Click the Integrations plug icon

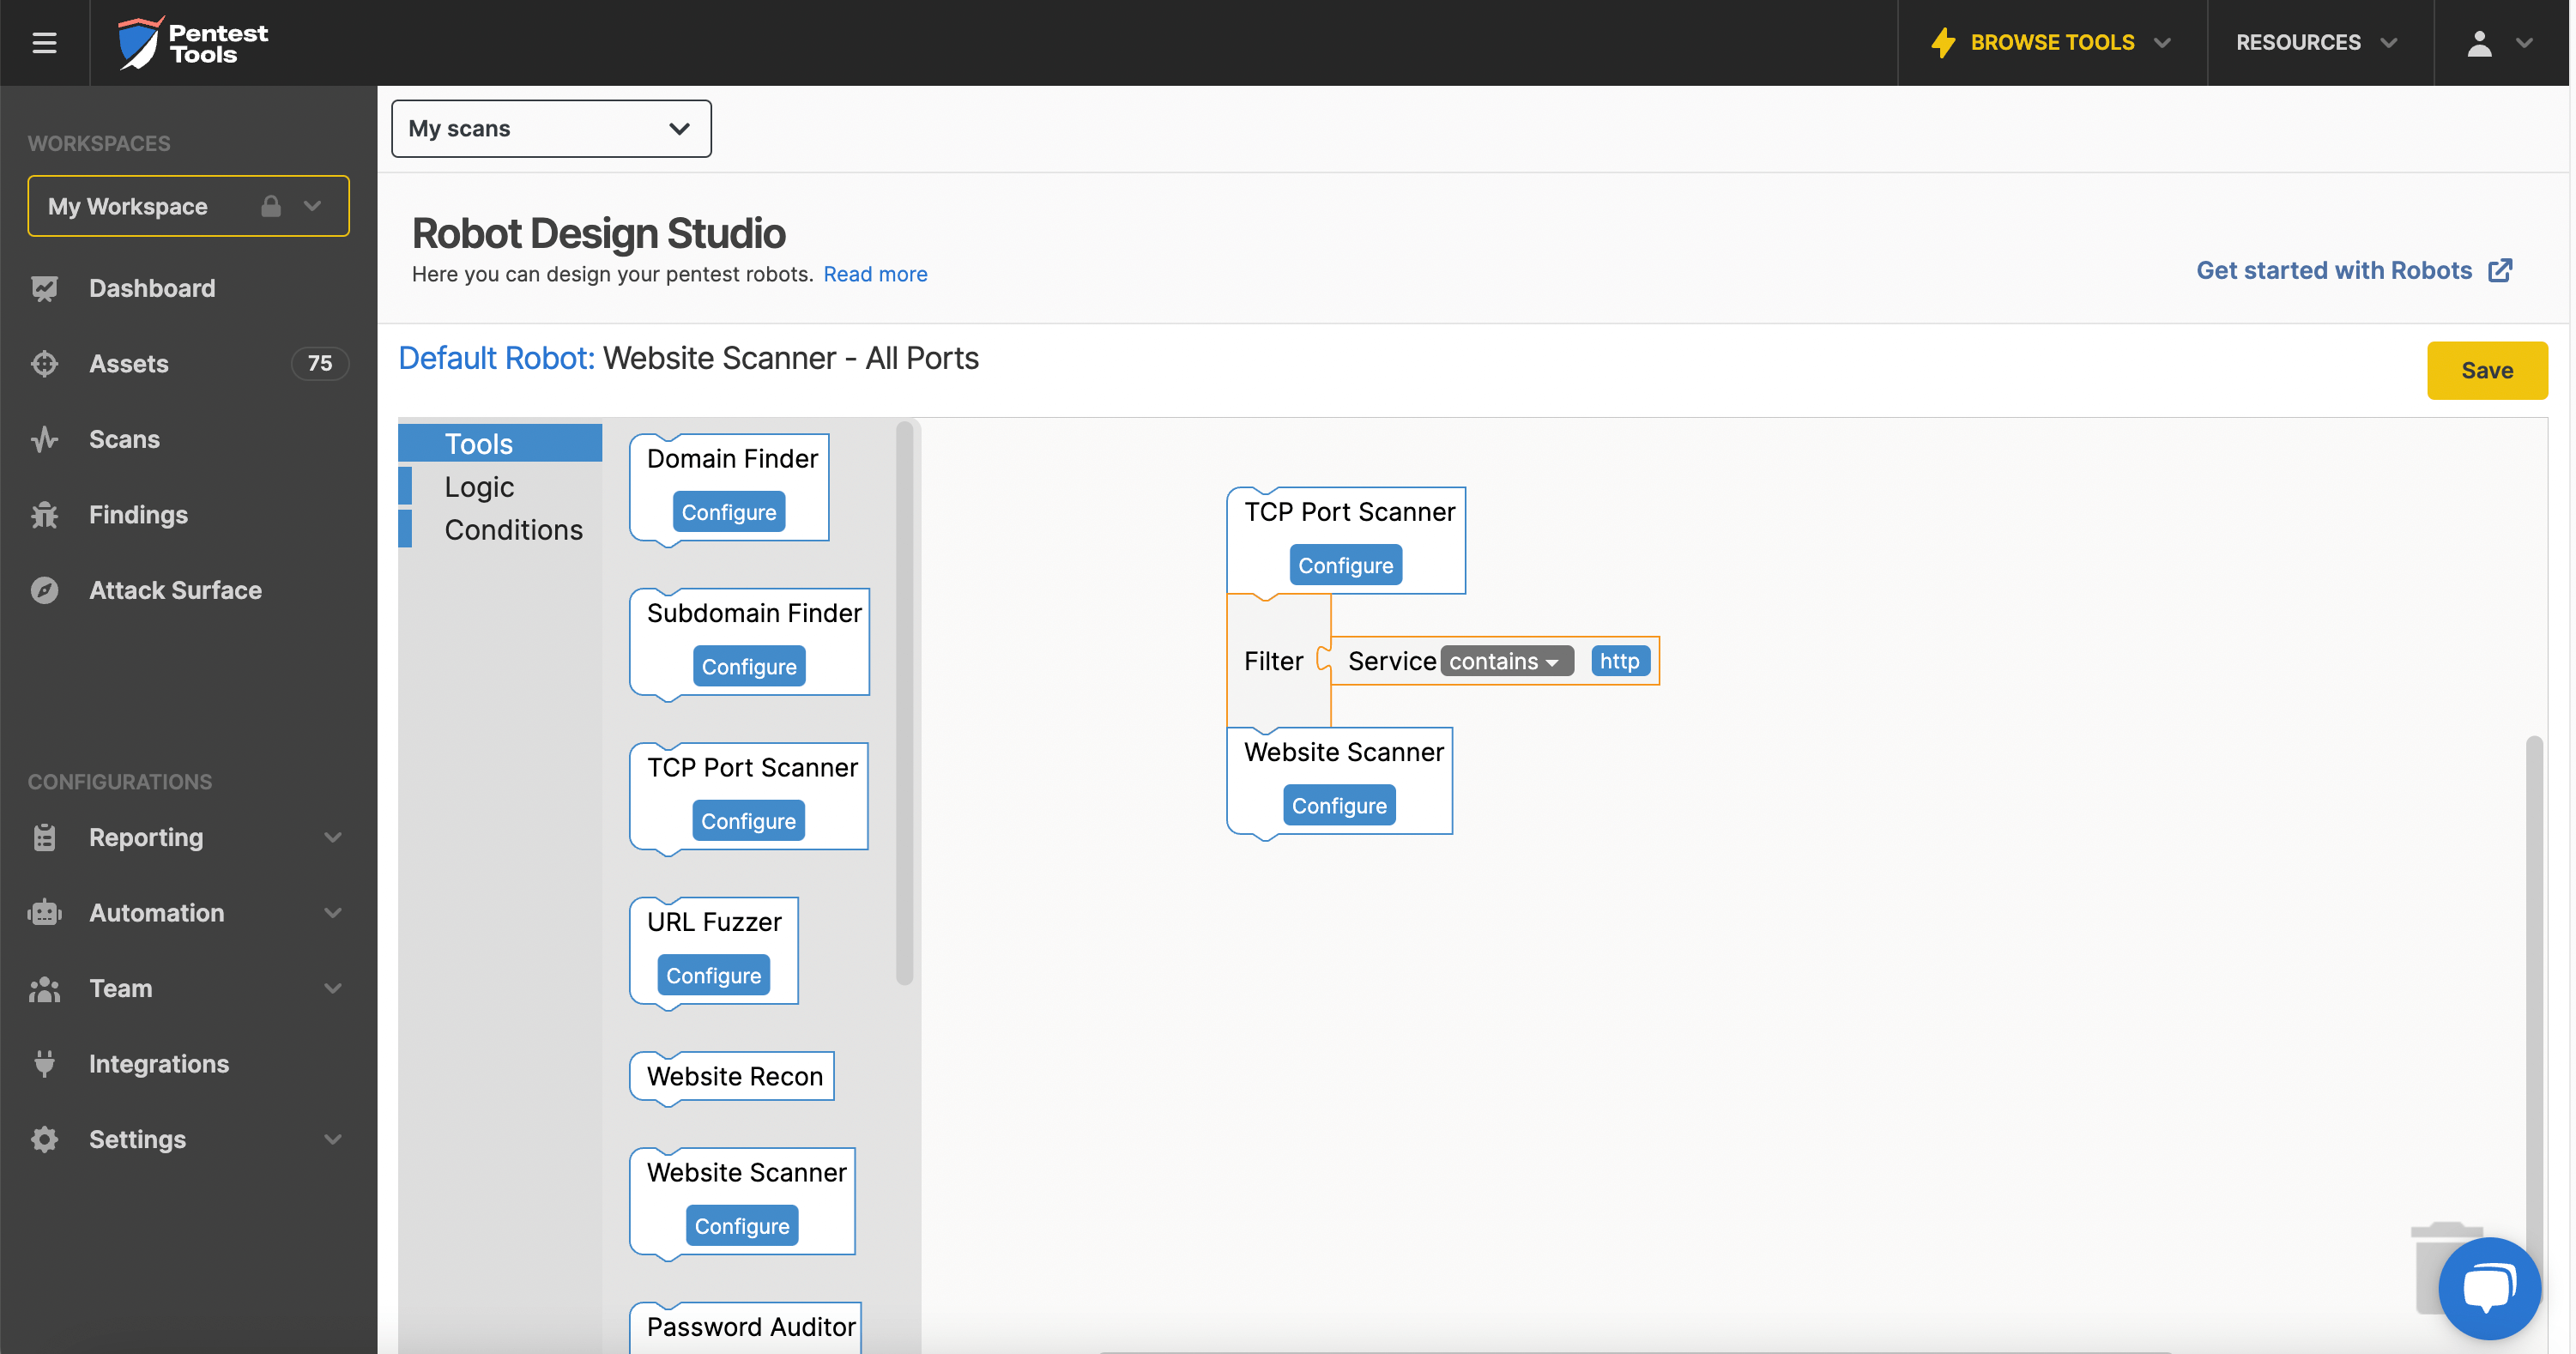44,1063
